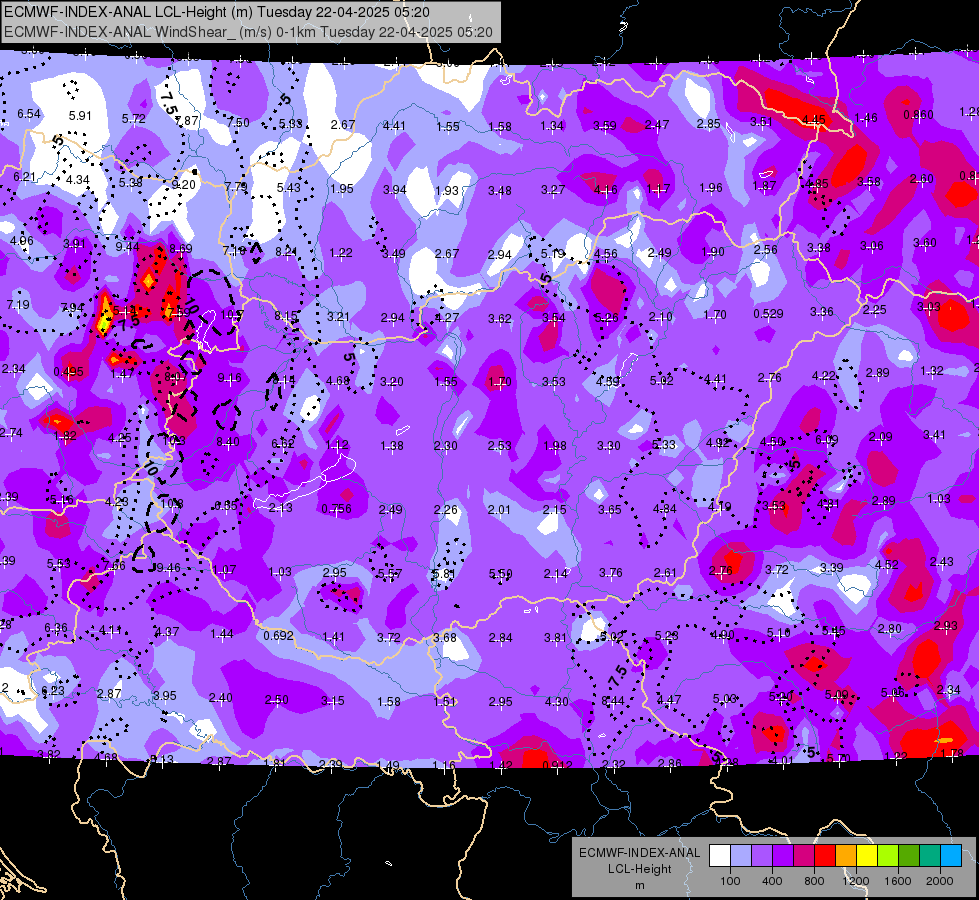Viewport: 979px width, 900px height.
Task: Click the teal-green legend color swatch
Action: coord(930,856)
